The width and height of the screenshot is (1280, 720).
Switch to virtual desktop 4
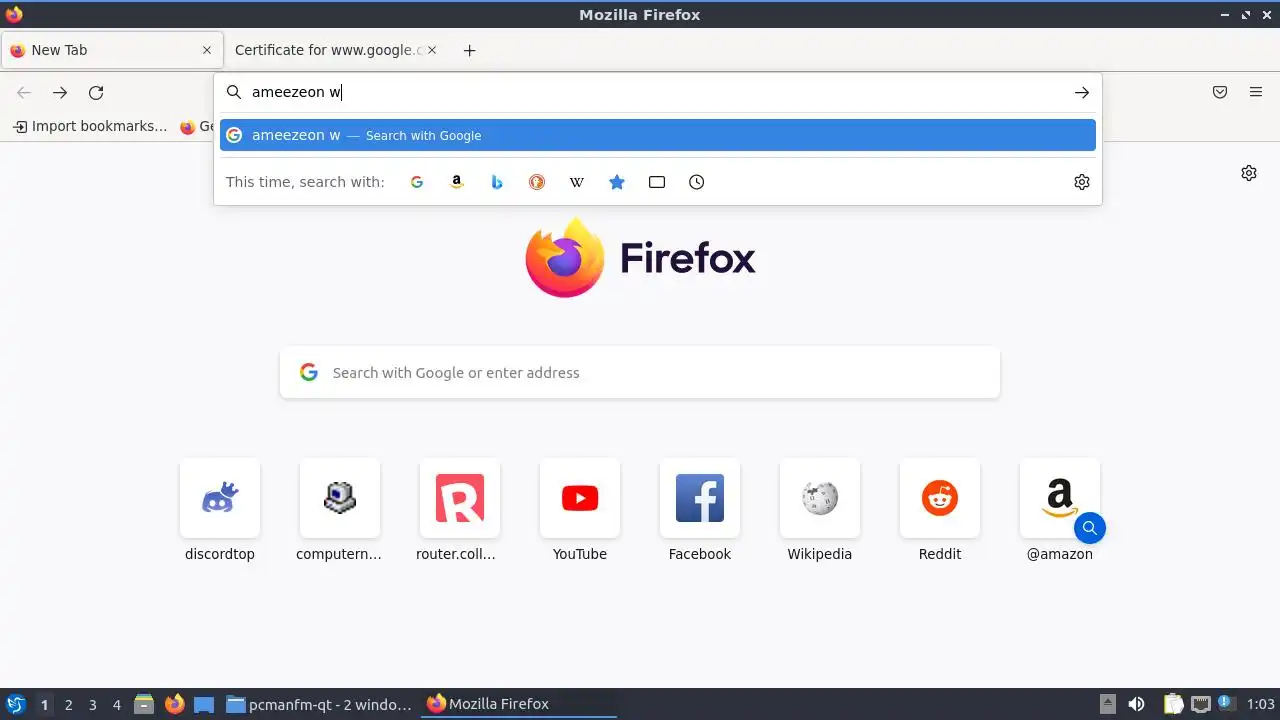117,705
